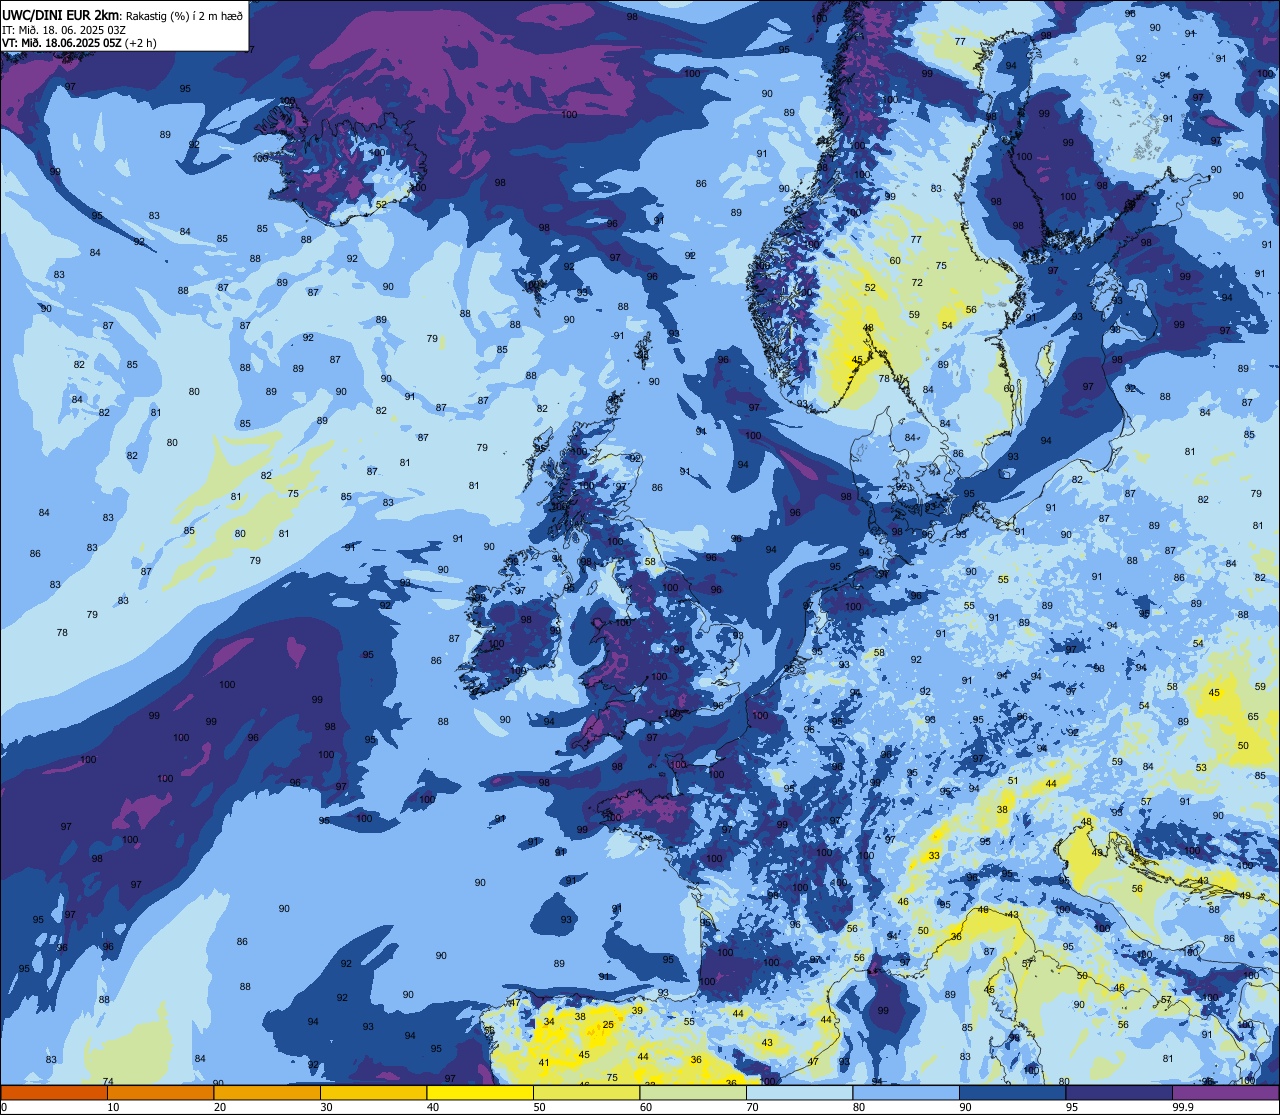This screenshot has width=1280, height=1115.
Task: Click the purple legend segment above 99.9
Action: pos(1225,1093)
